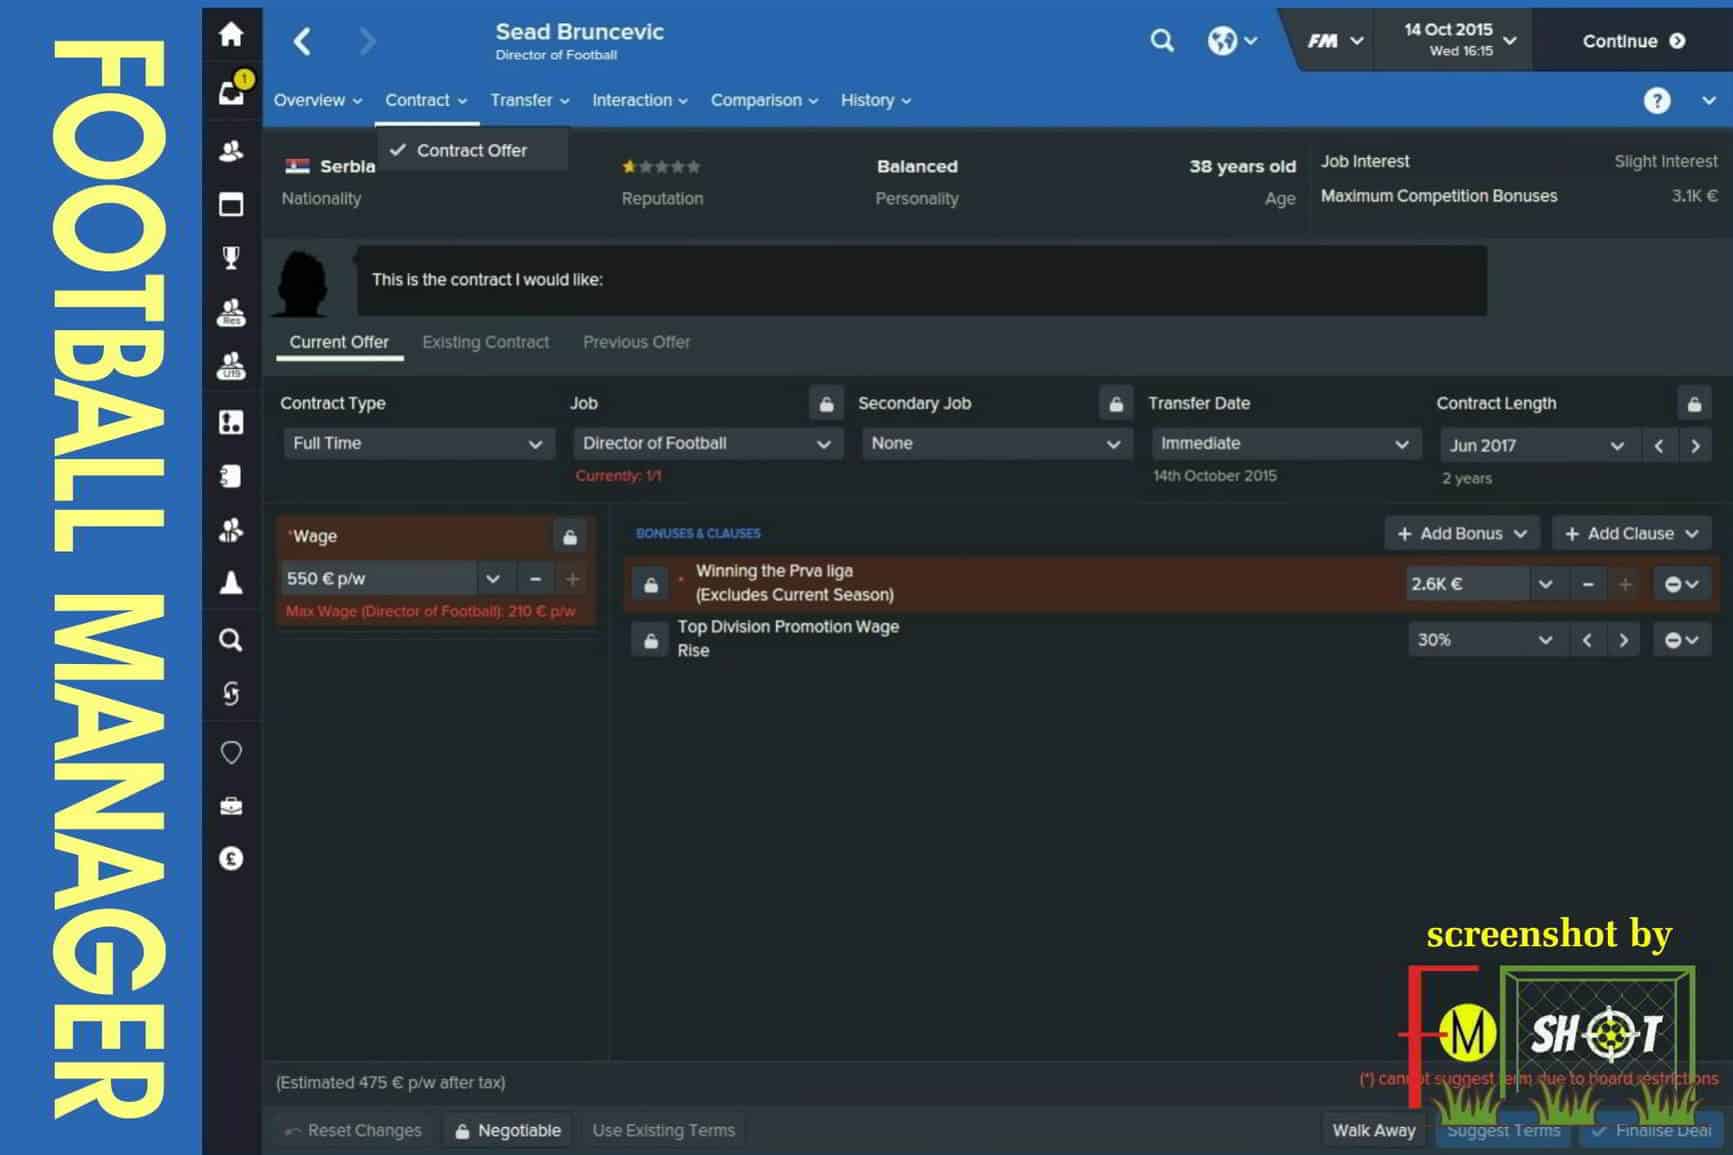
Task: Increase contract length with right arrow
Action: (x=1695, y=446)
